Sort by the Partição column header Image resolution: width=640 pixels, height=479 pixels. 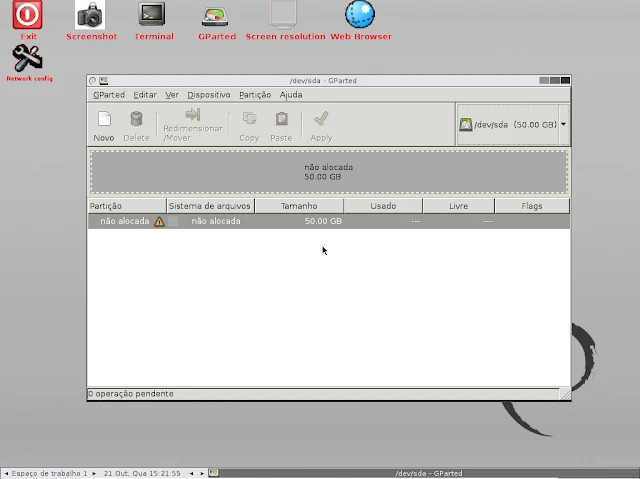[x=127, y=206]
